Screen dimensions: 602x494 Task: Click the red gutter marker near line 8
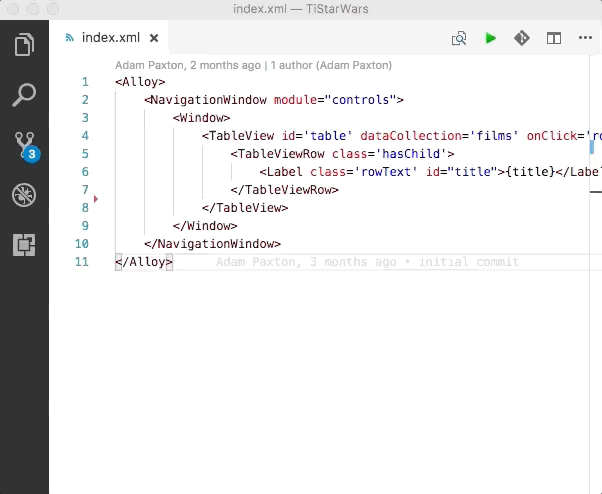click(x=96, y=199)
